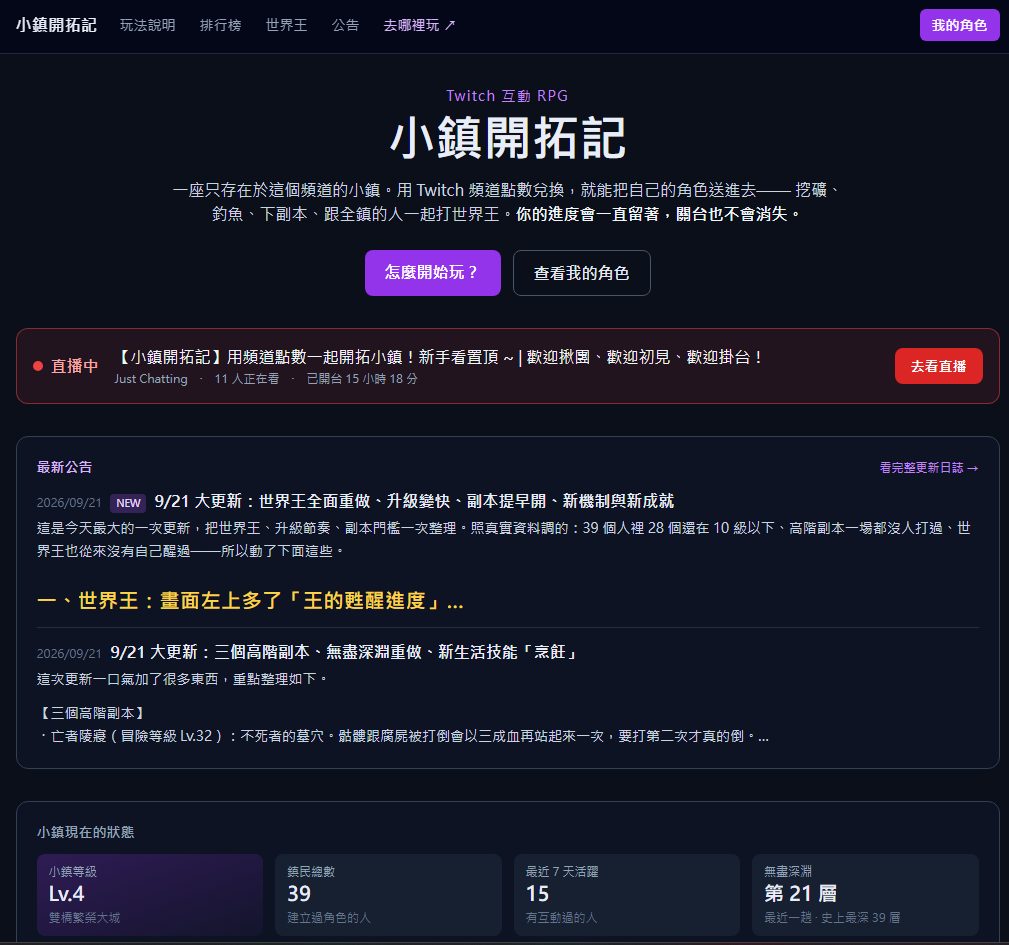Click the 小鎮開拓記 site logo

point(56,25)
